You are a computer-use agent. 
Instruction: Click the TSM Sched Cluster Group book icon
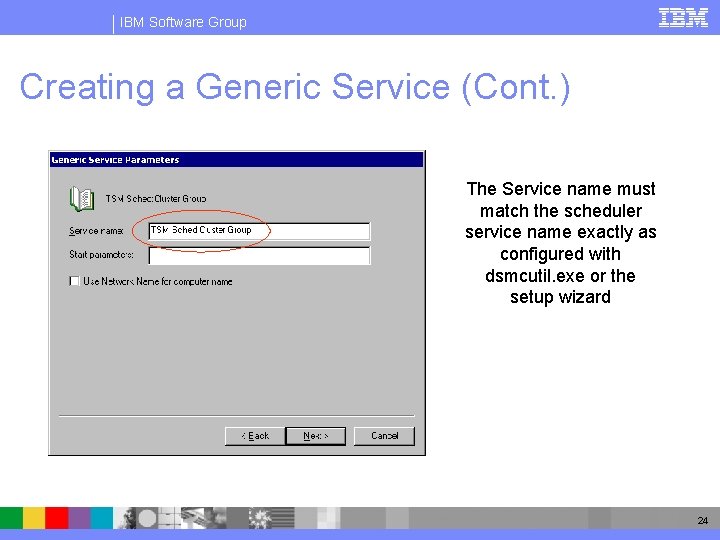82,199
